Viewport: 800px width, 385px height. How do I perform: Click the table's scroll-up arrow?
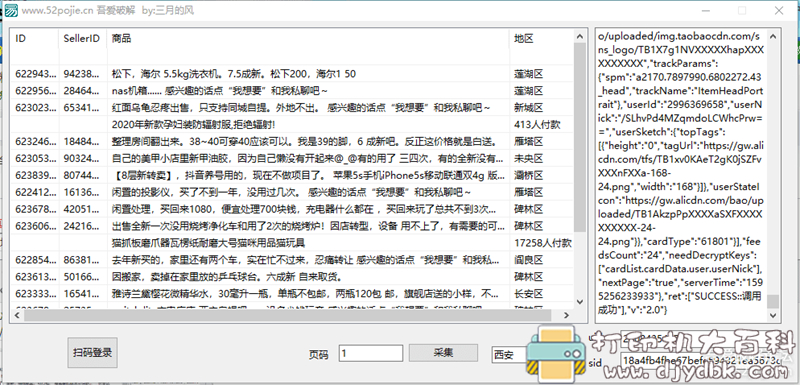pyautogui.click(x=579, y=36)
